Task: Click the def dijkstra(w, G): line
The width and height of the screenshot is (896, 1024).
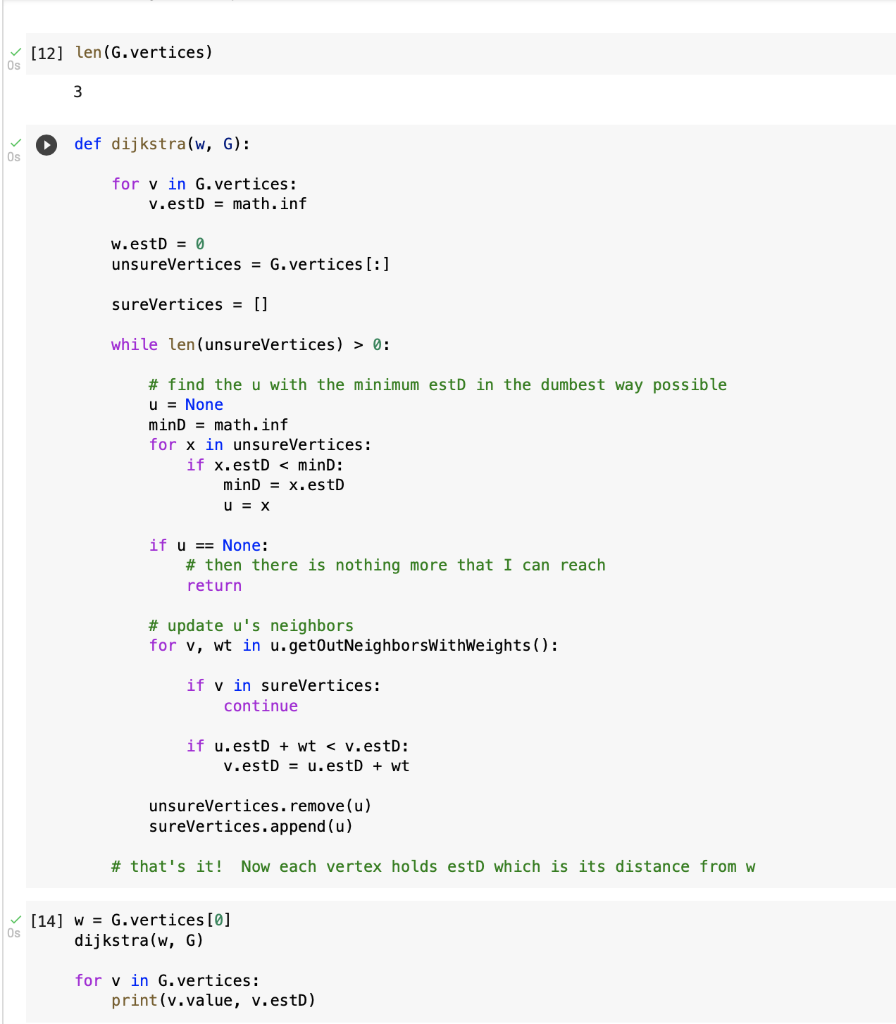Action: click(x=162, y=144)
